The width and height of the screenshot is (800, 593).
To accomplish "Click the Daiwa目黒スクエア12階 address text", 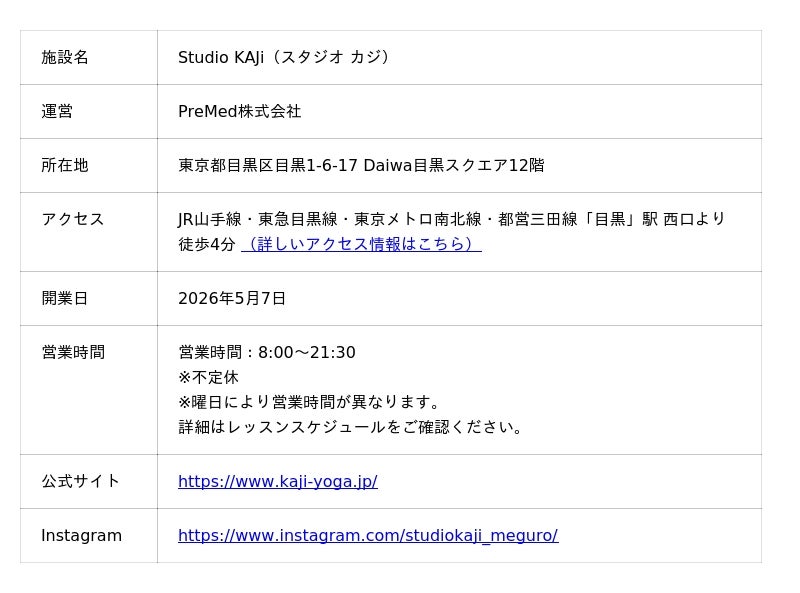I will pyautogui.click(x=454, y=165).
